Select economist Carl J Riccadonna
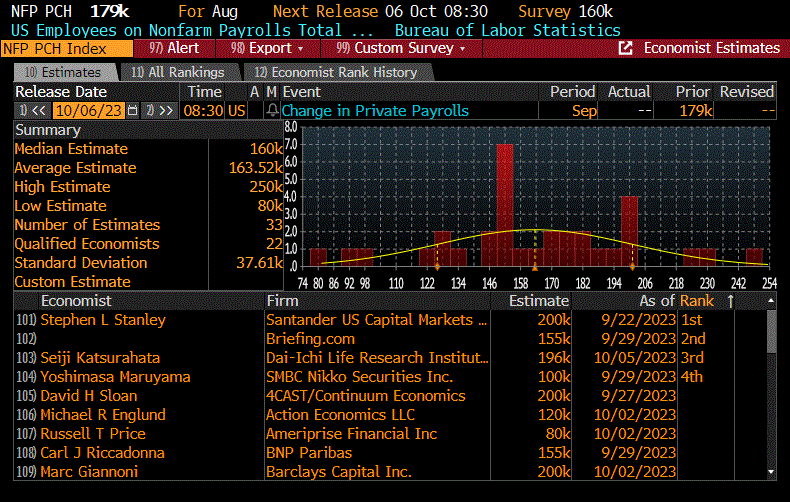This screenshot has height=502, width=790. click(102, 453)
